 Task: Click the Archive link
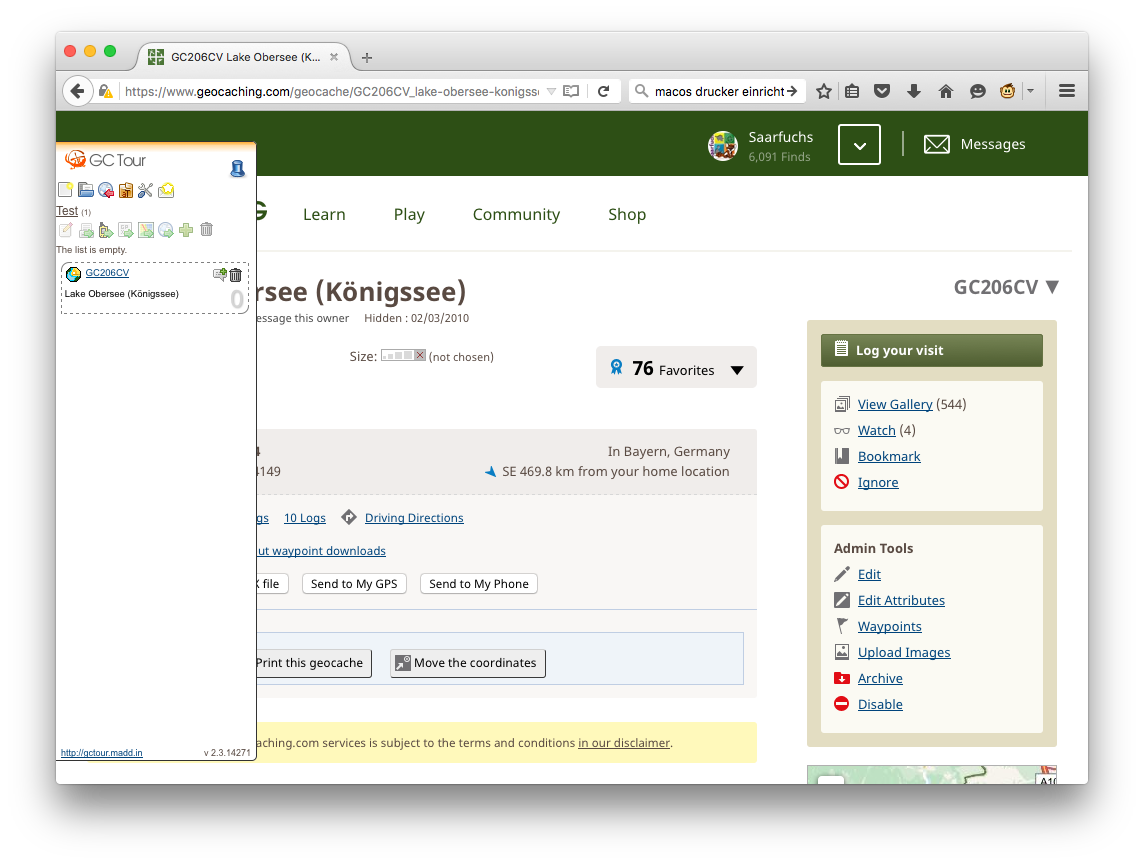pos(880,679)
